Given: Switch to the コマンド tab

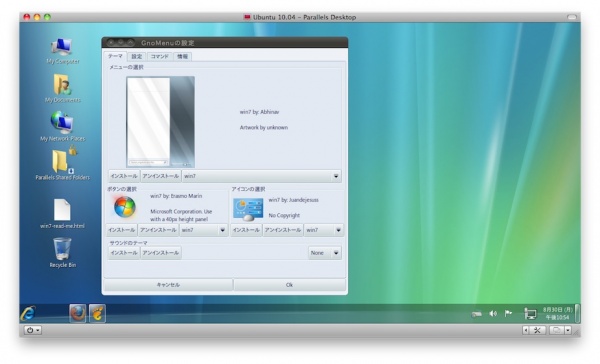Looking at the screenshot, I should click(160, 57).
